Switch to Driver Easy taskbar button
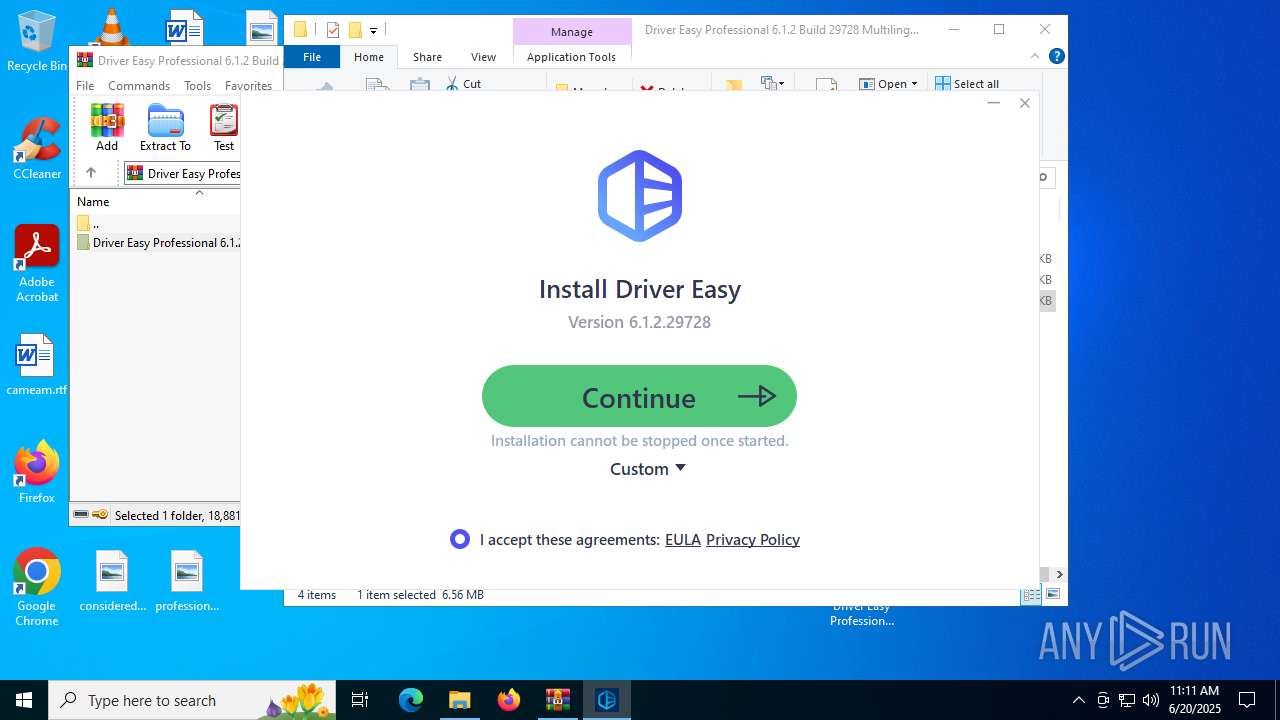This screenshot has height=720, width=1280. [607, 700]
